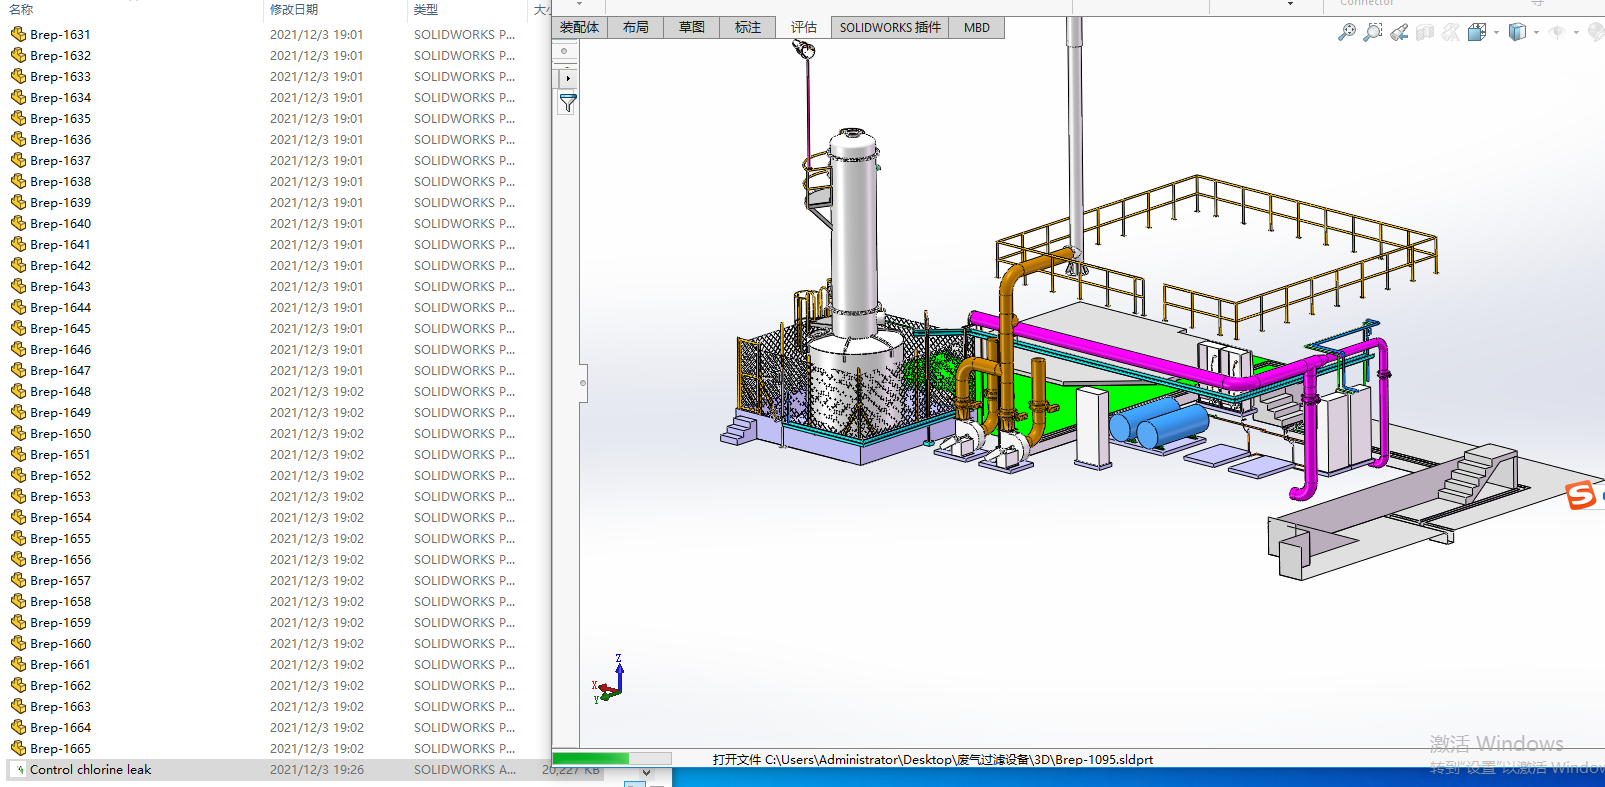Viewport: 1605px width, 787px height.
Task: Expand the side panel flyout arrow
Action: point(568,77)
